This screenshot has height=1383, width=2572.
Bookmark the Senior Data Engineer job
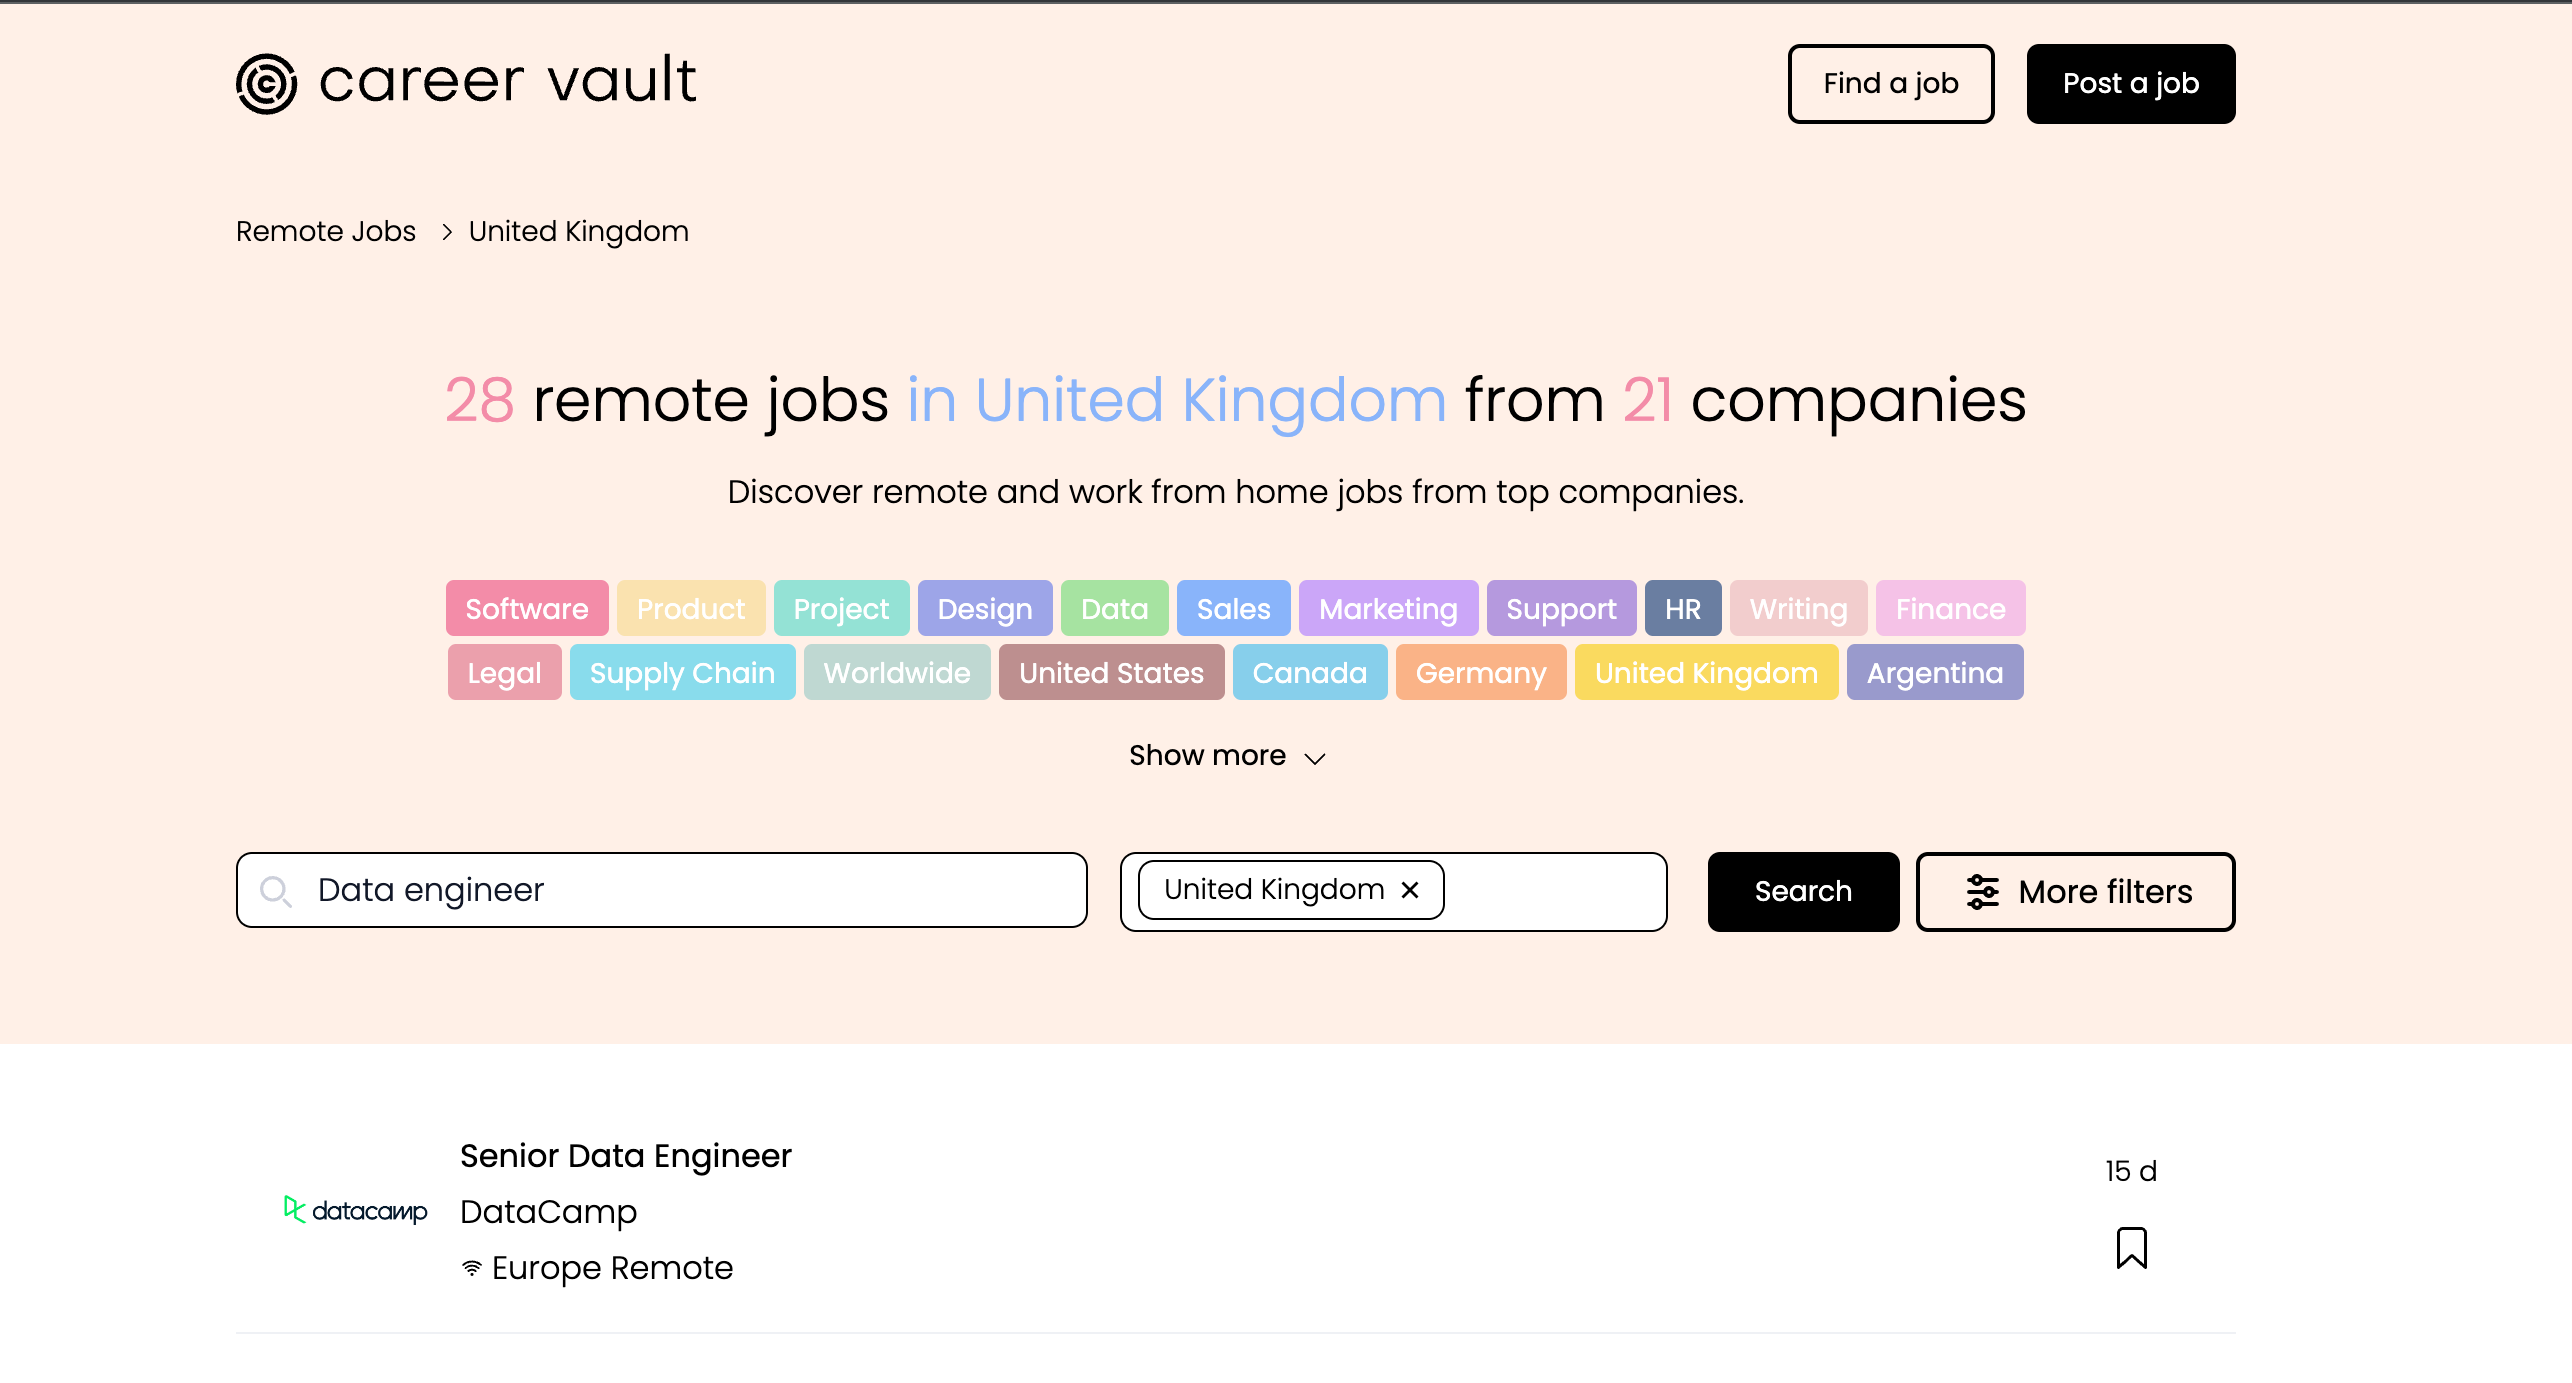(2131, 1248)
